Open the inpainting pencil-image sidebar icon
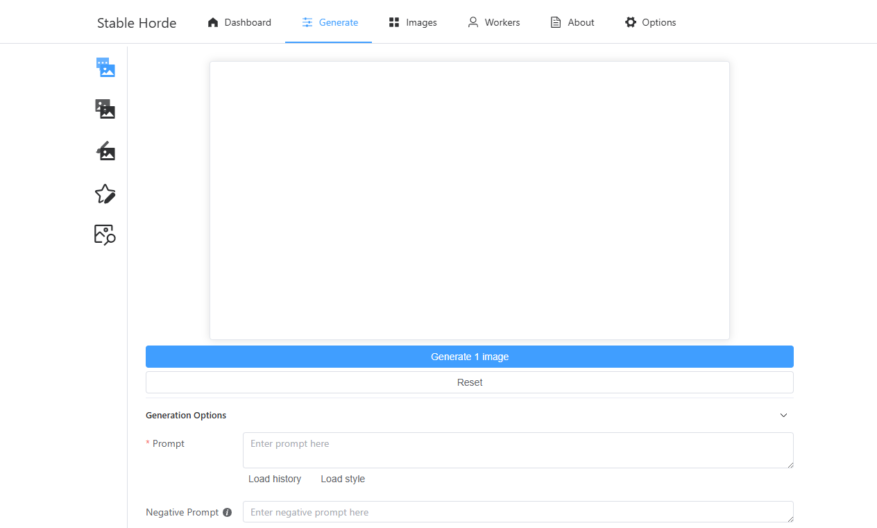This screenshot has width=877, height=528. pyautogui.click(x=105, y=151)
